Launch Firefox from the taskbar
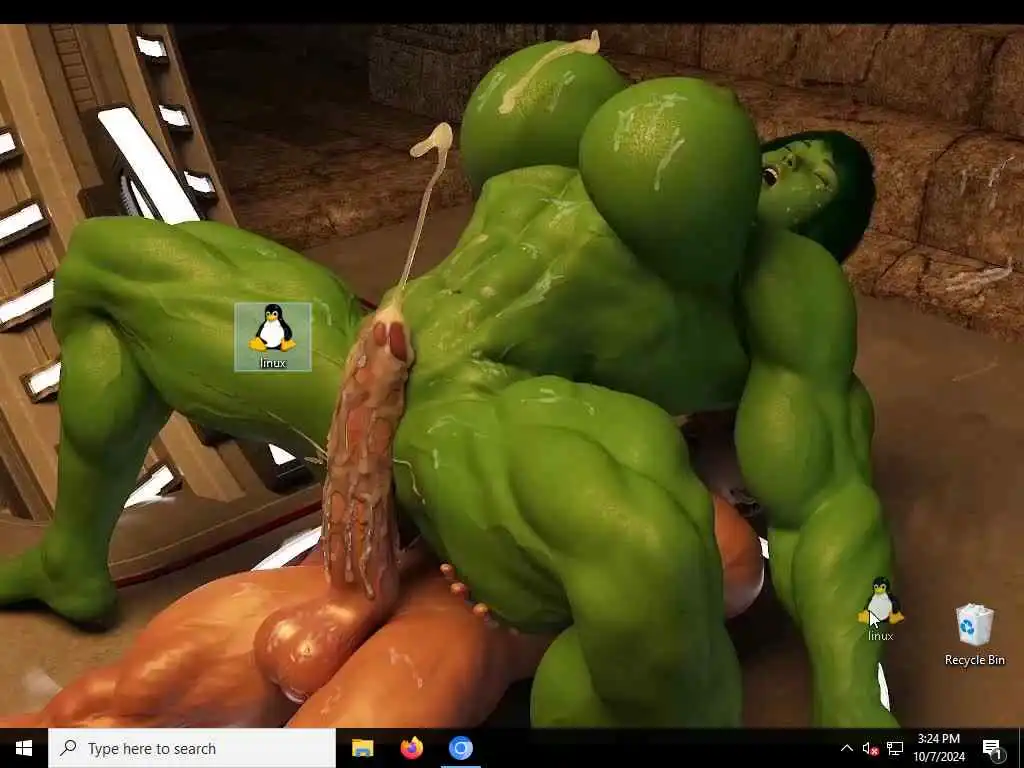This screenshot has height=768, width=1024. 411,748
